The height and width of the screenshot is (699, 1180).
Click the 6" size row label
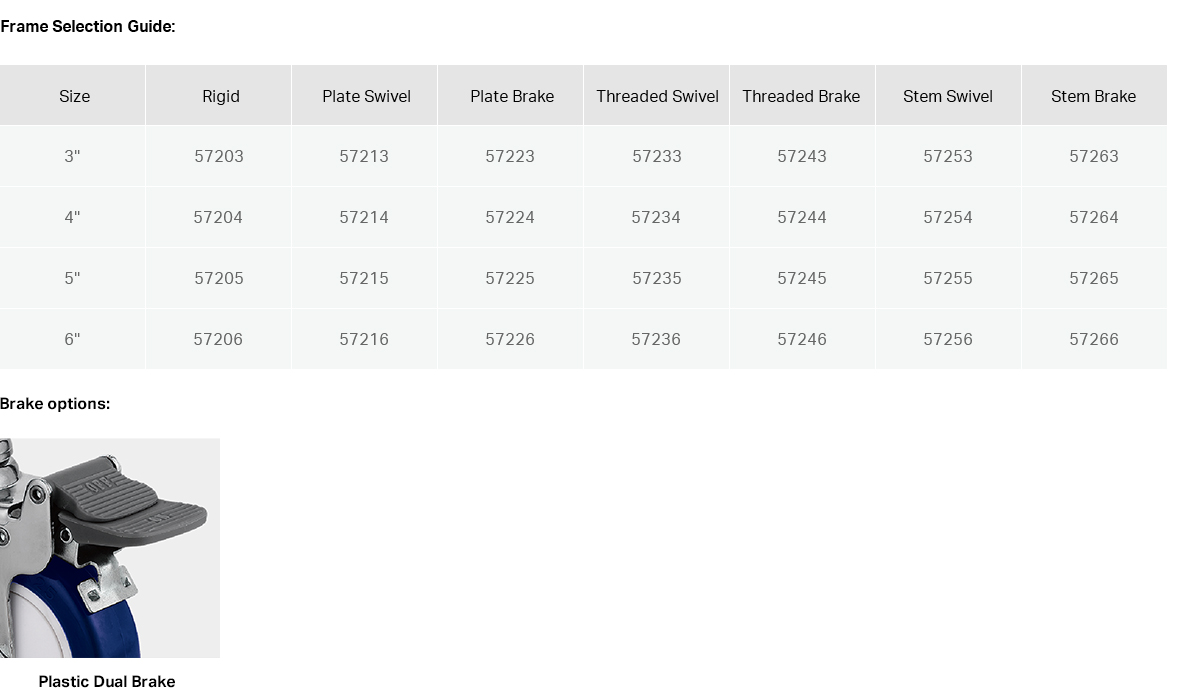72,339
